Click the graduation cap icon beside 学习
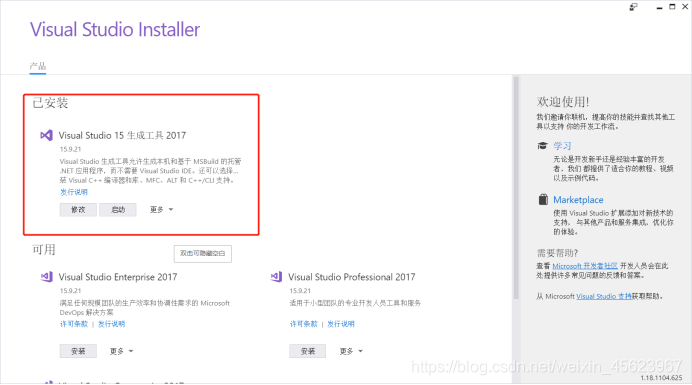692x385 pixels. point(542,146)
